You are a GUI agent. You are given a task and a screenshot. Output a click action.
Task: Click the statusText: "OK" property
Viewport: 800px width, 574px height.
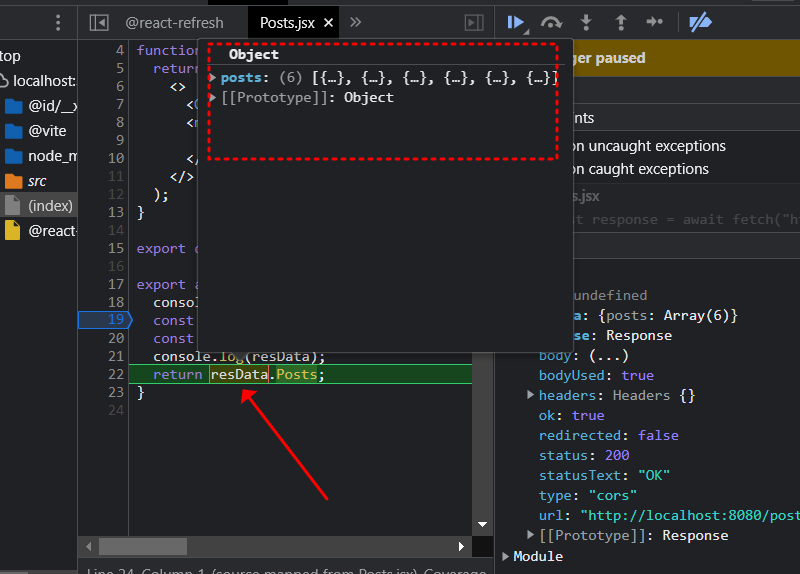(x=604, y=475)
